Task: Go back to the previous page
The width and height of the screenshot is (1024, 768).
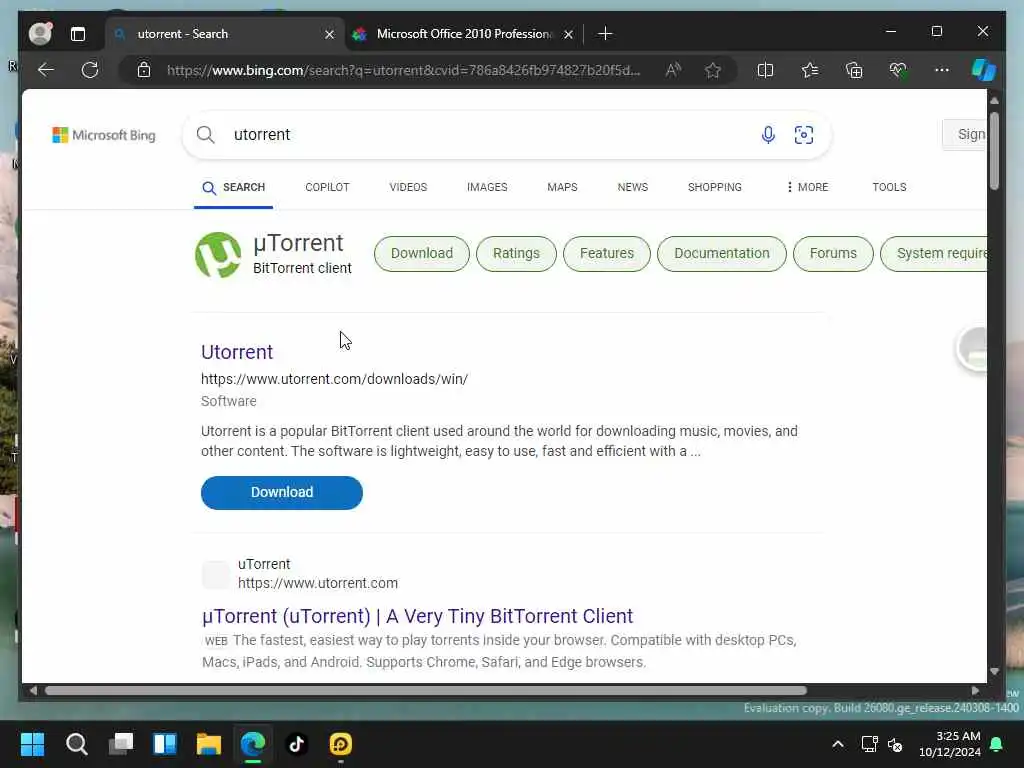Action: pyautogui.click(x=46, y=70)
